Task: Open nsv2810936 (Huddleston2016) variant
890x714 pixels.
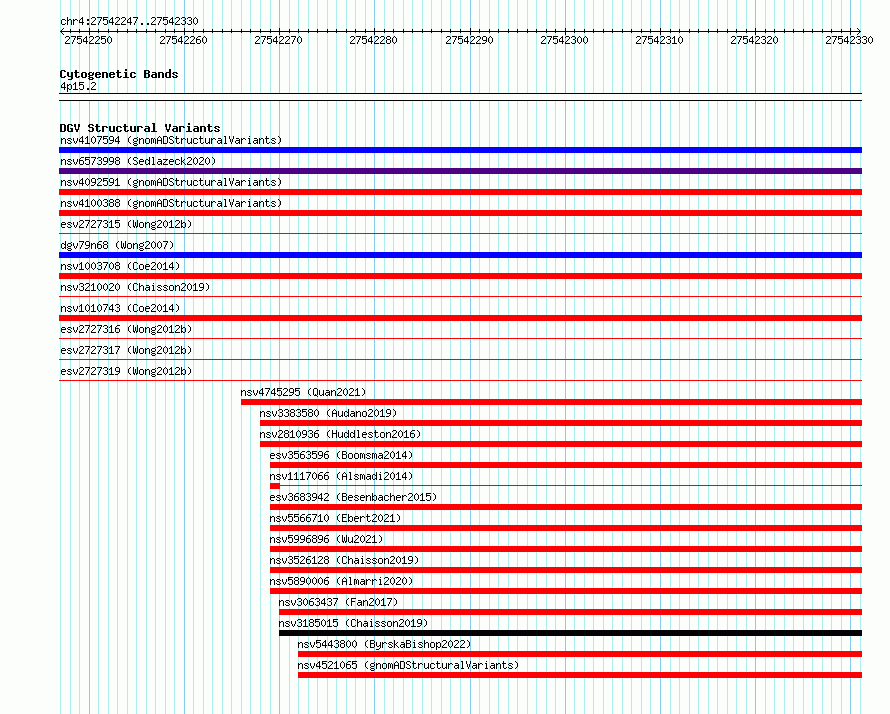Action: click(x=340, y=434)
